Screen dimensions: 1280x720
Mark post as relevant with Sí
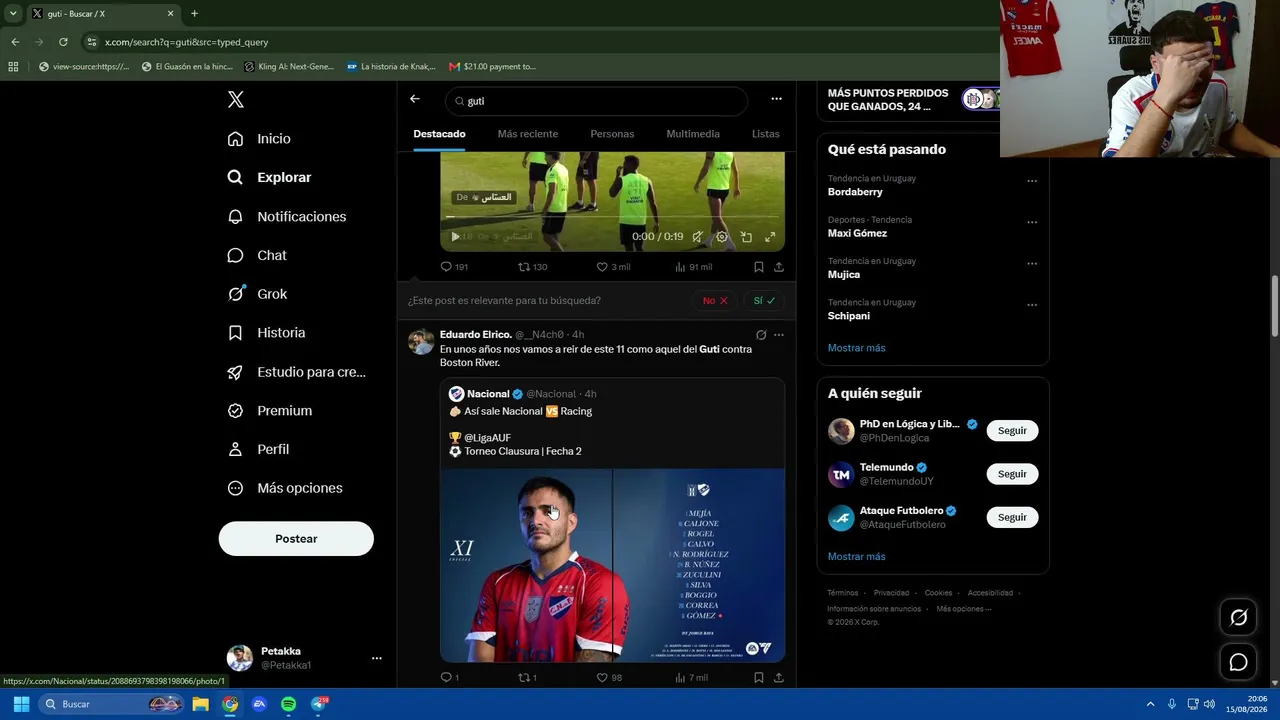pyautogui.click(x=764, y=300)
